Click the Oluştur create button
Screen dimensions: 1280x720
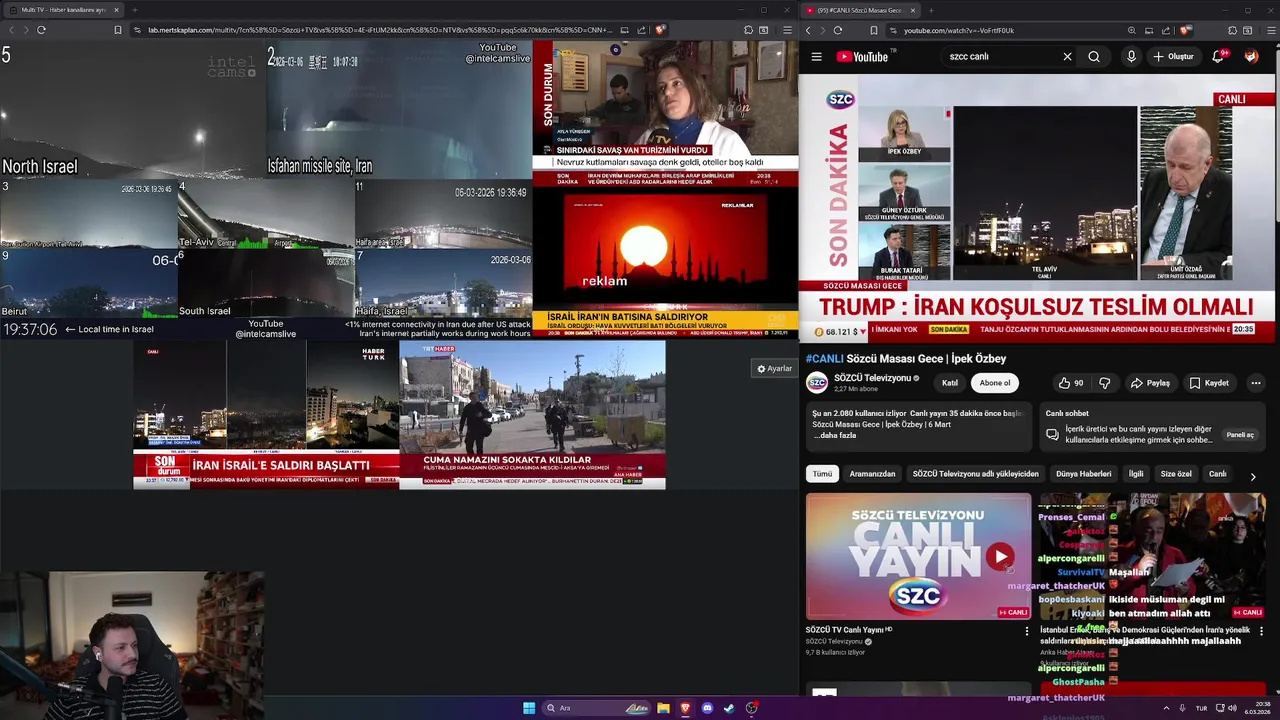[x=1174, y=57]
